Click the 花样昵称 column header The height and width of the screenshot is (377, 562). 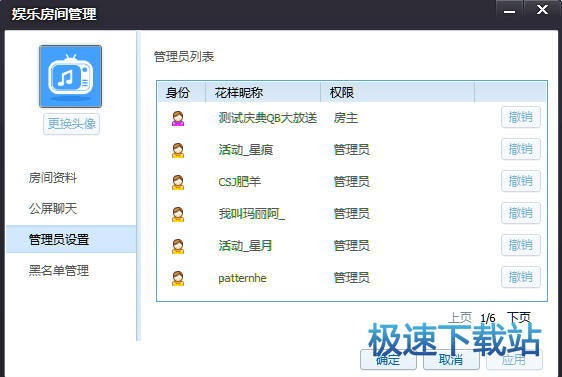pyautogui.click(x=263, y=92)
